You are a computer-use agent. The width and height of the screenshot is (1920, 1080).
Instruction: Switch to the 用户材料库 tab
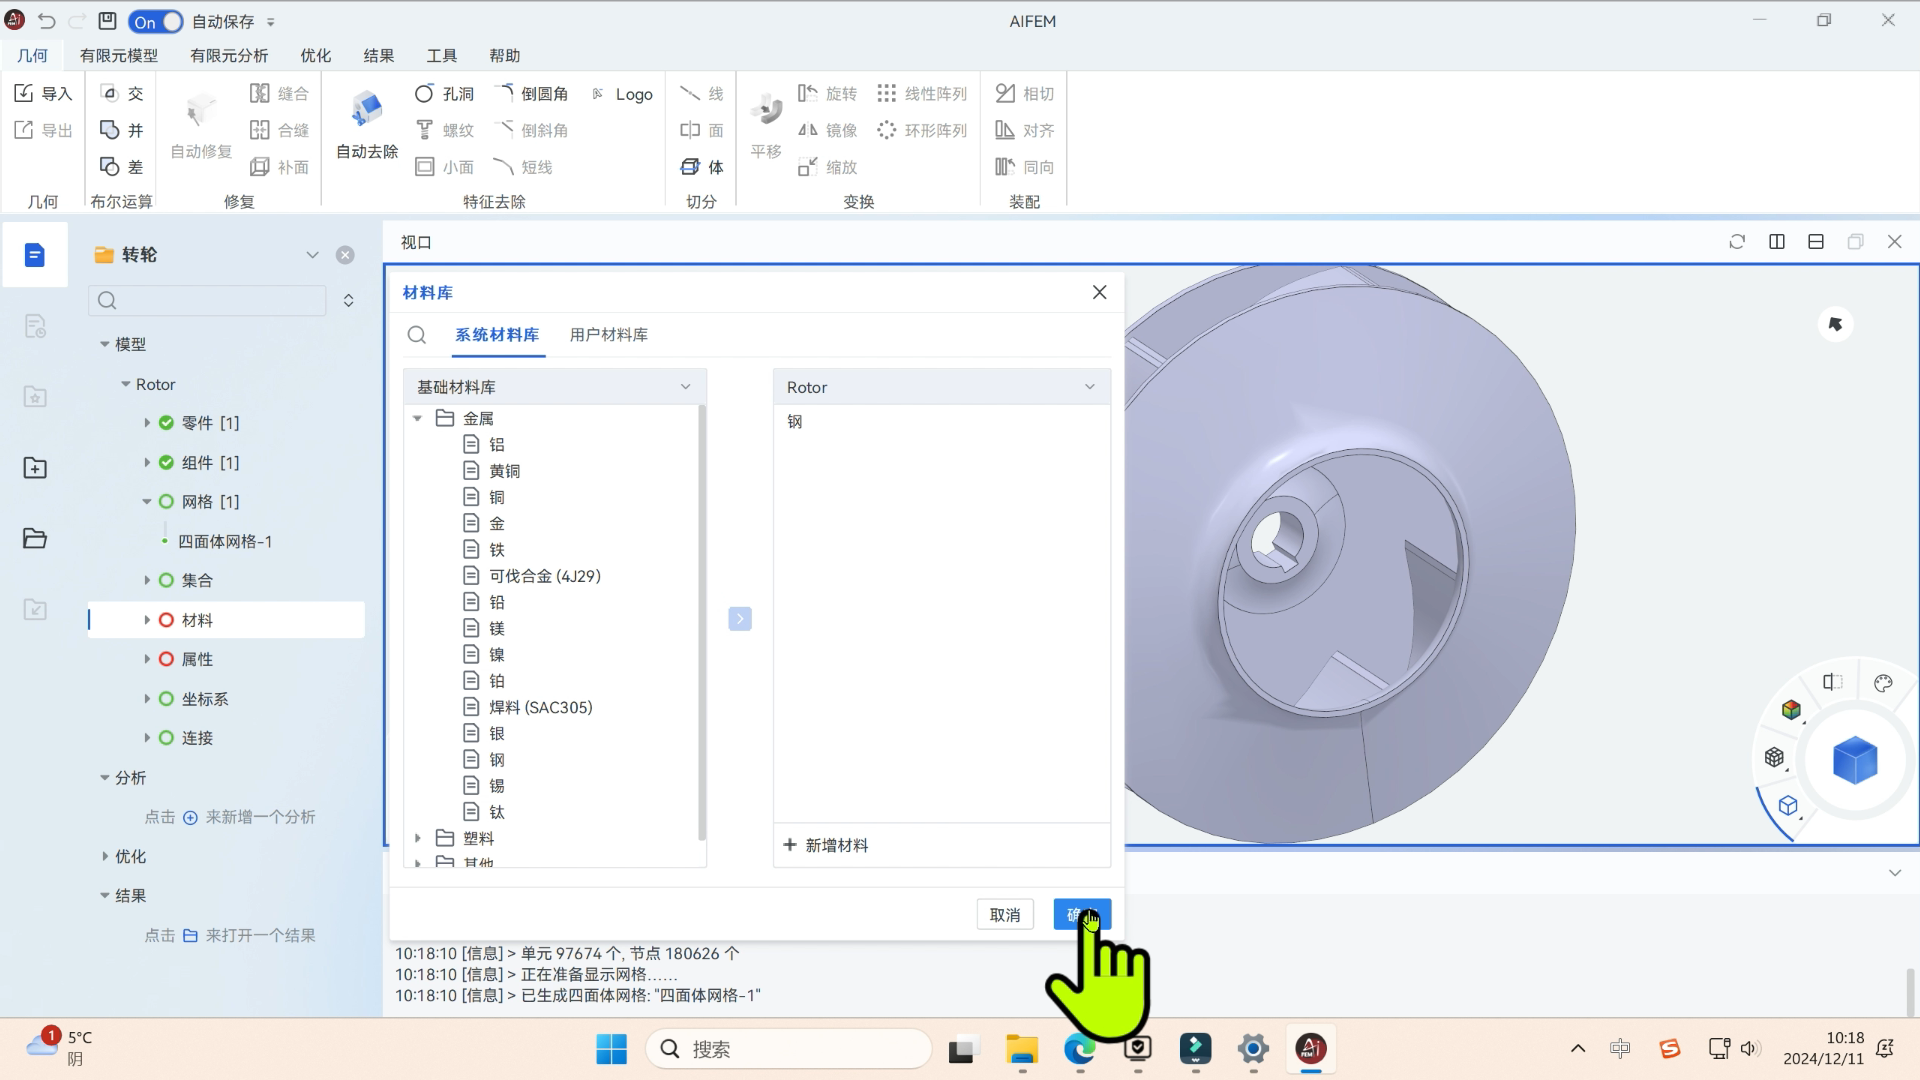click(x=608, y=335)
